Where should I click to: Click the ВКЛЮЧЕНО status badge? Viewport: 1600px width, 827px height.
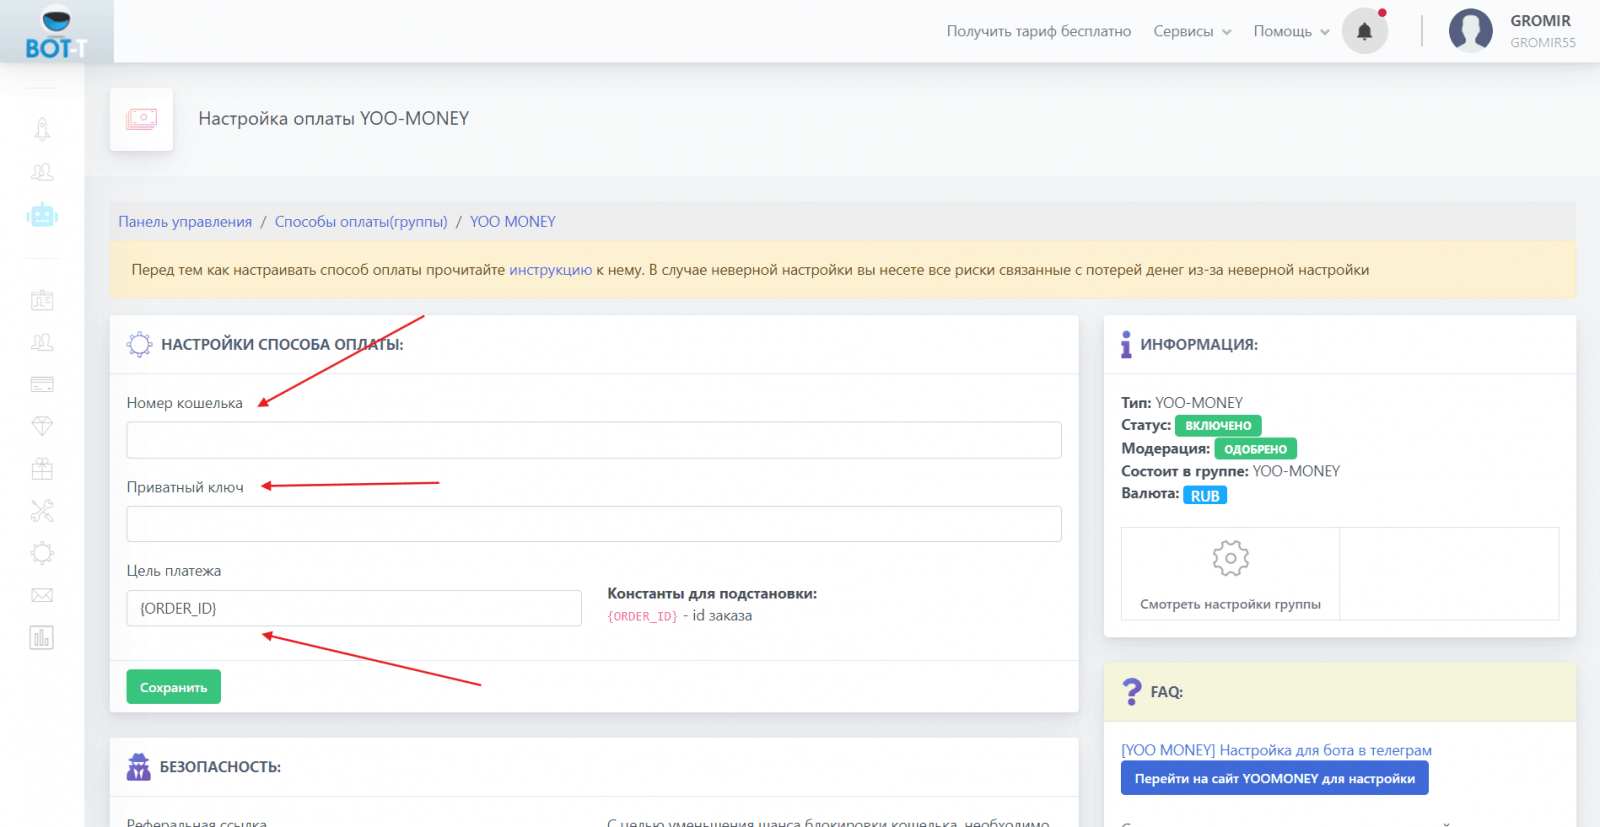1218,425
